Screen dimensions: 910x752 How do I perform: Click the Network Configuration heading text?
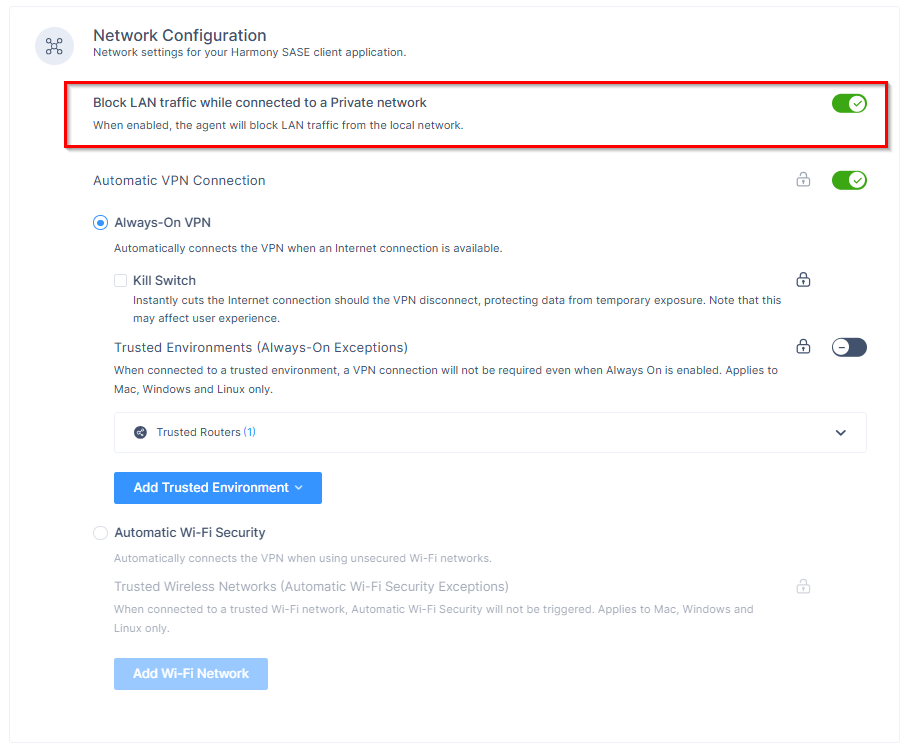180,36
